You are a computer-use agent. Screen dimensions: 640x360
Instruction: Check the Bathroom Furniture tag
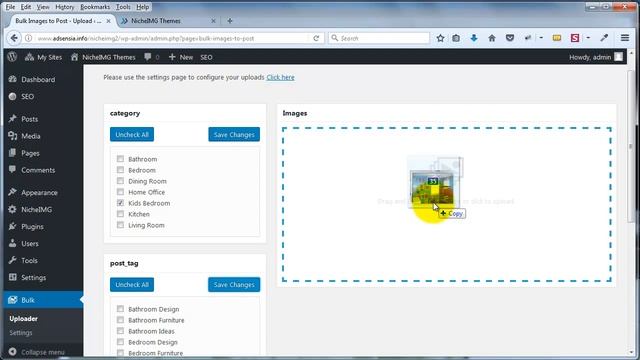120,320
